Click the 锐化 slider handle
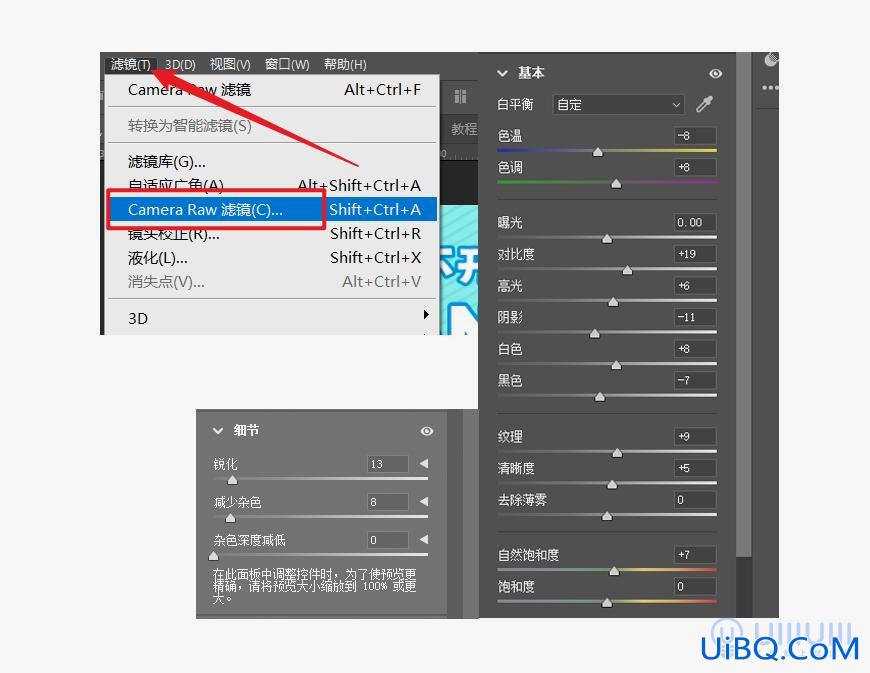 [232, 479]
